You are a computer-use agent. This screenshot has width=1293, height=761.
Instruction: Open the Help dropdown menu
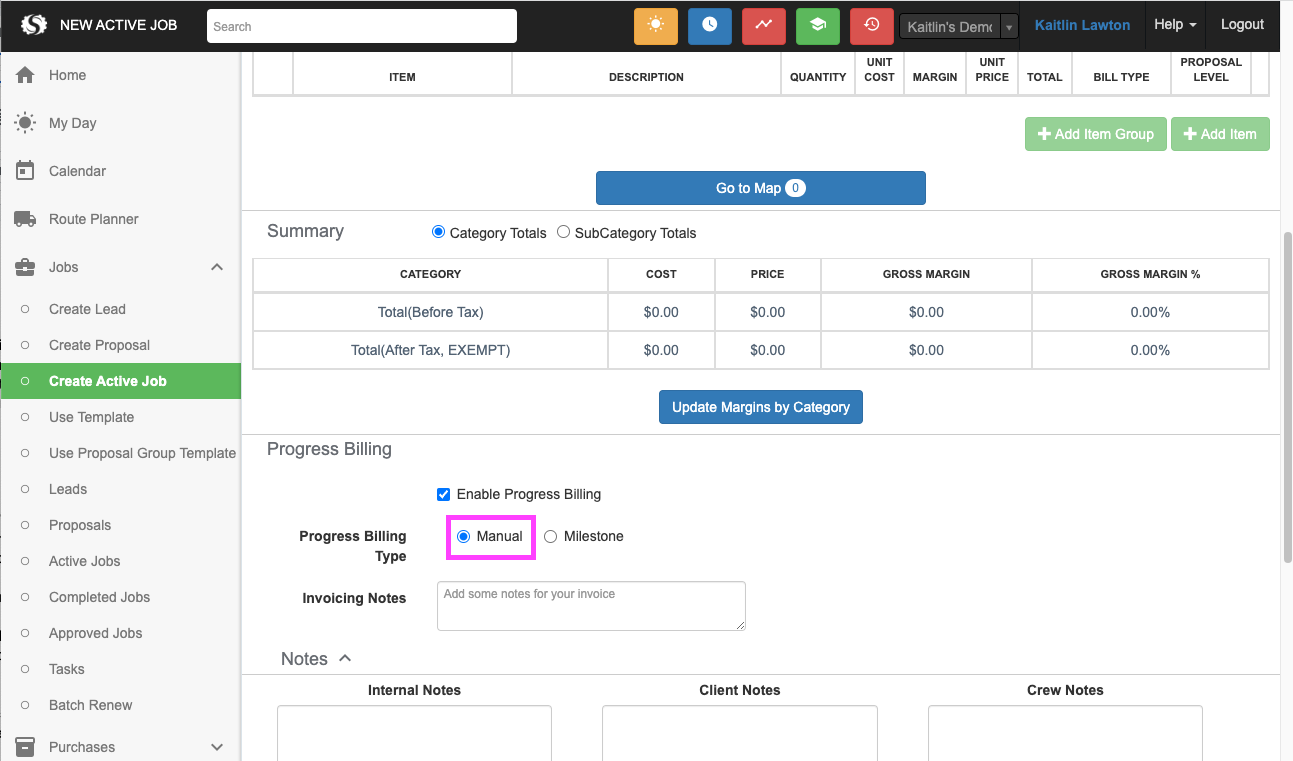[1175, 25]
